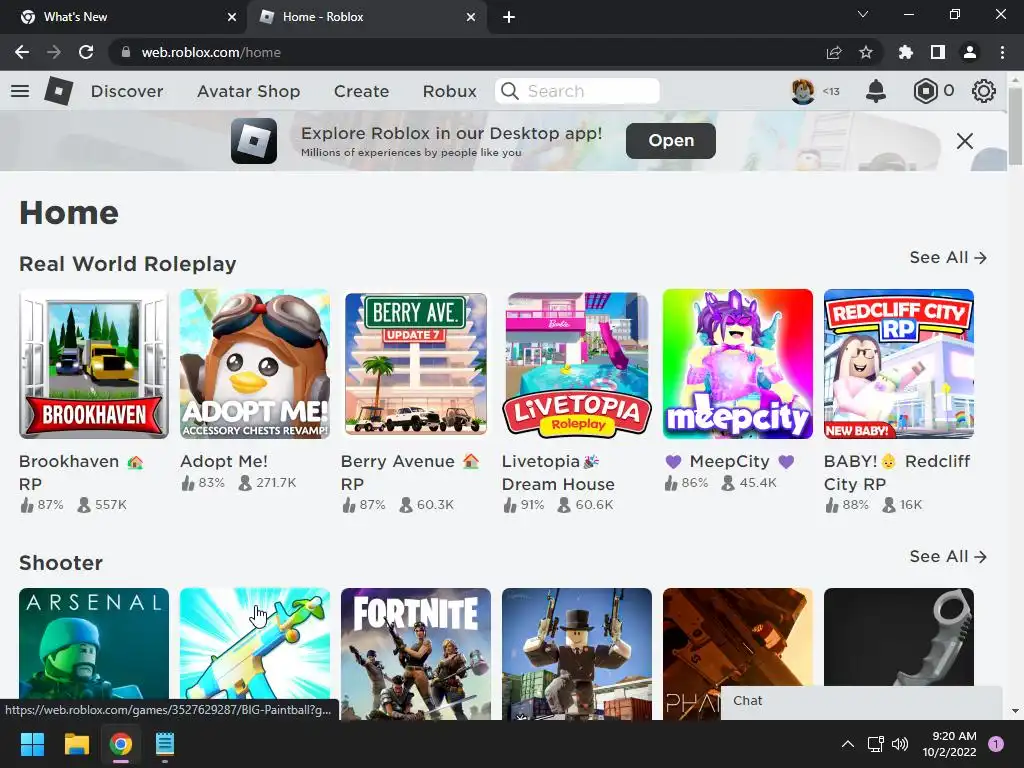
Task: Open the MeepCity game thumbnail
Action: point(738,364)
